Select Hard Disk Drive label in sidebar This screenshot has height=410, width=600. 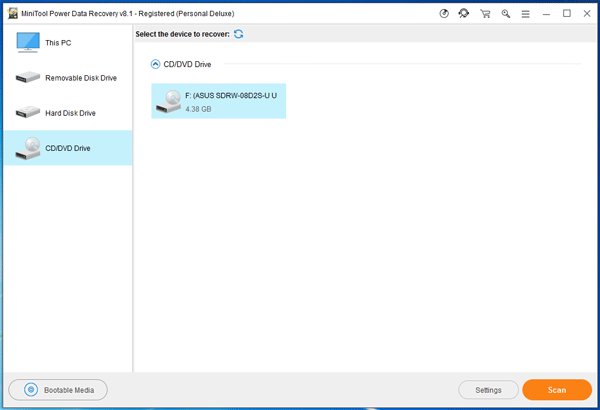[70, 113]
